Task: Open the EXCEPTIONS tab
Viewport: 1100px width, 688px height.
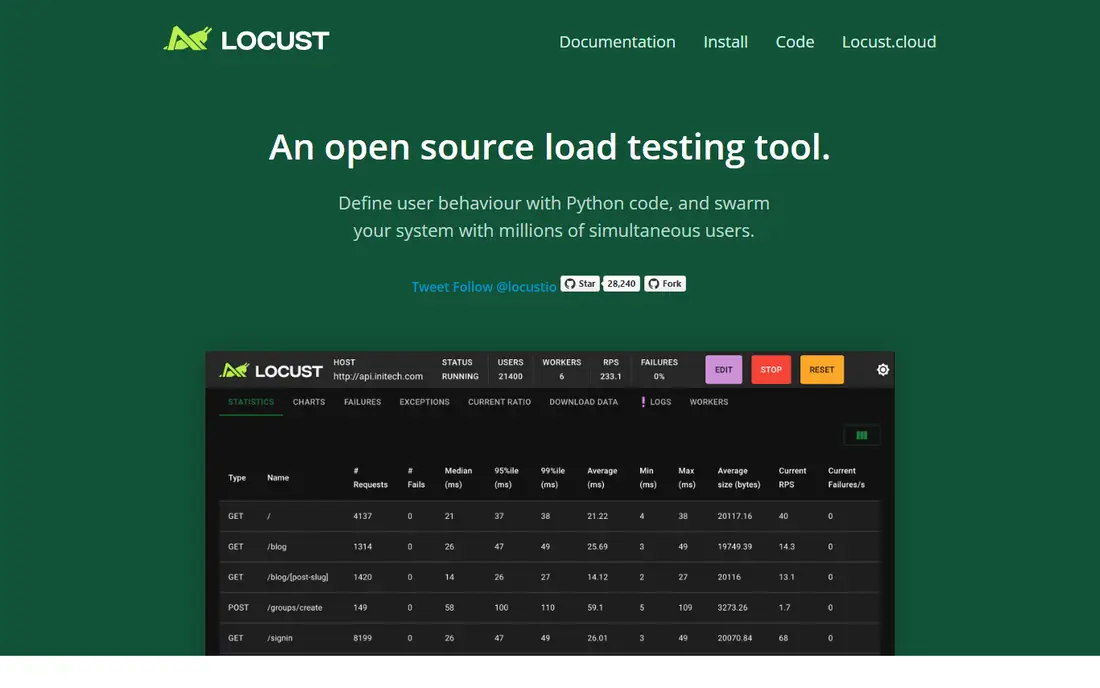Action: click(x=424, y=402)
